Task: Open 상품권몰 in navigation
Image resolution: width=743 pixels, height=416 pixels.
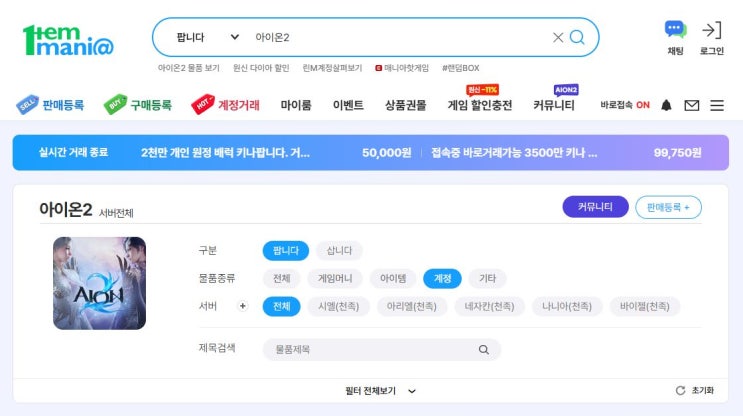Action: click(x=405, y=105)
